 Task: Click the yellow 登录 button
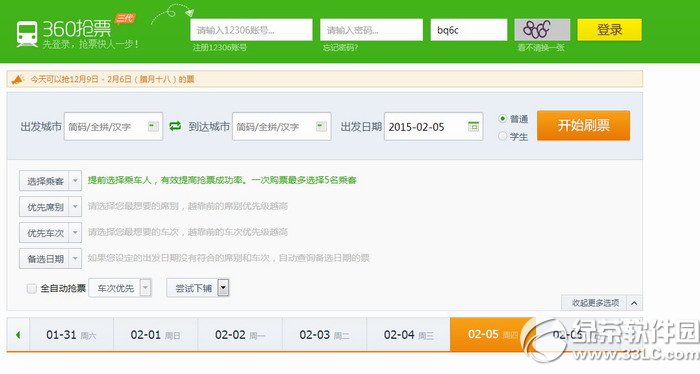pos(609,30)
